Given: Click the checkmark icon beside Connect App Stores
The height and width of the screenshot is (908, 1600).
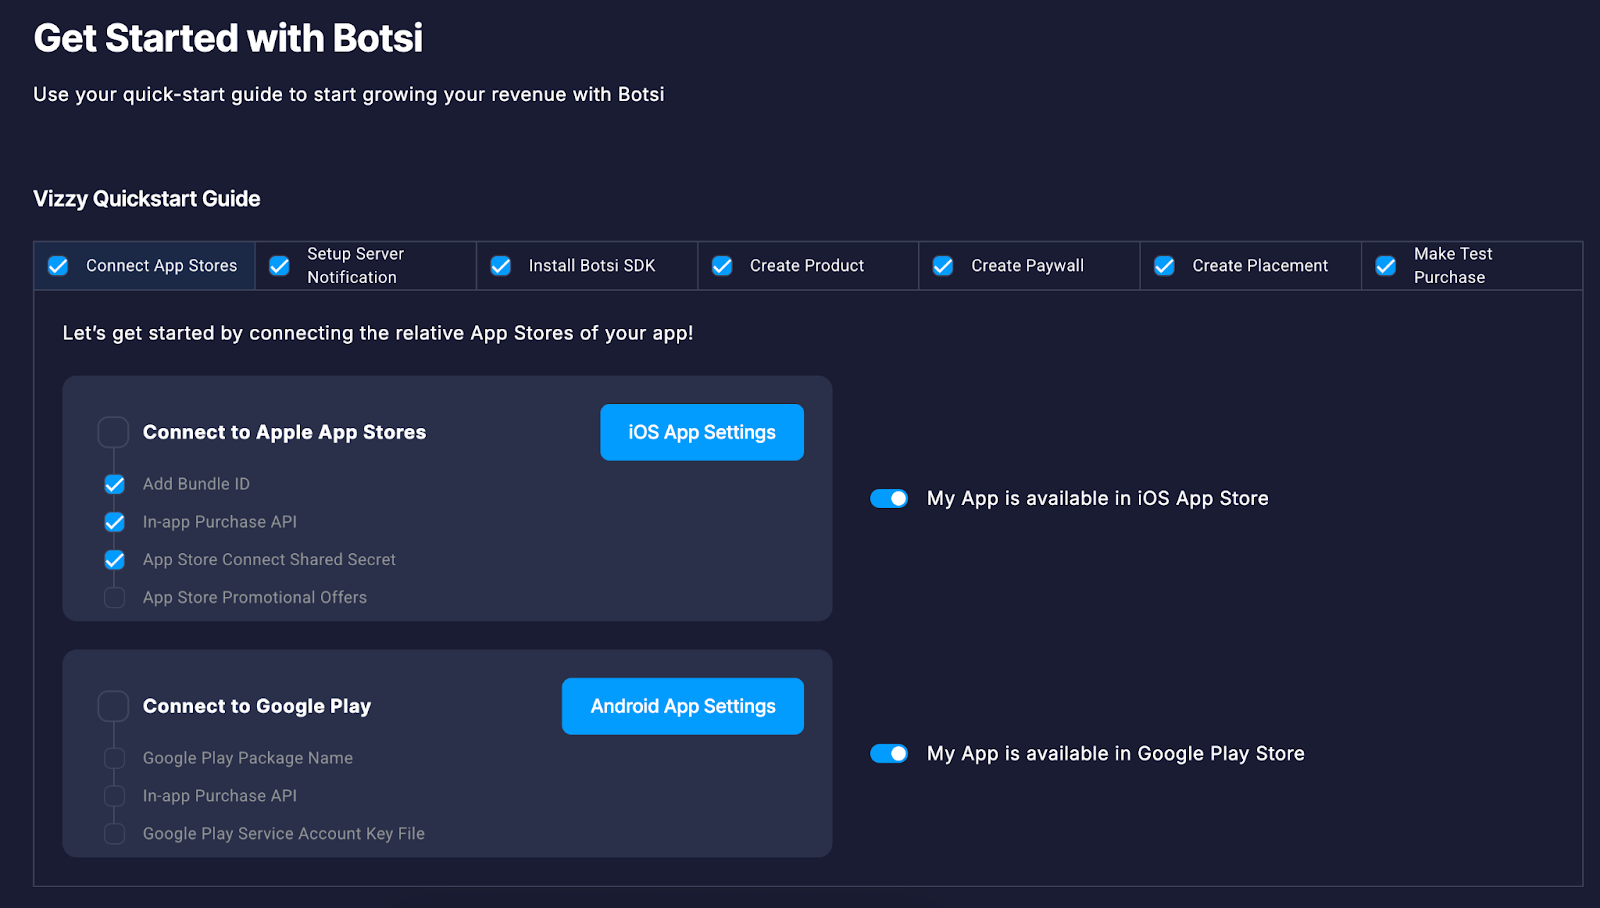Looking at the screenshot, I should (58, 266).
